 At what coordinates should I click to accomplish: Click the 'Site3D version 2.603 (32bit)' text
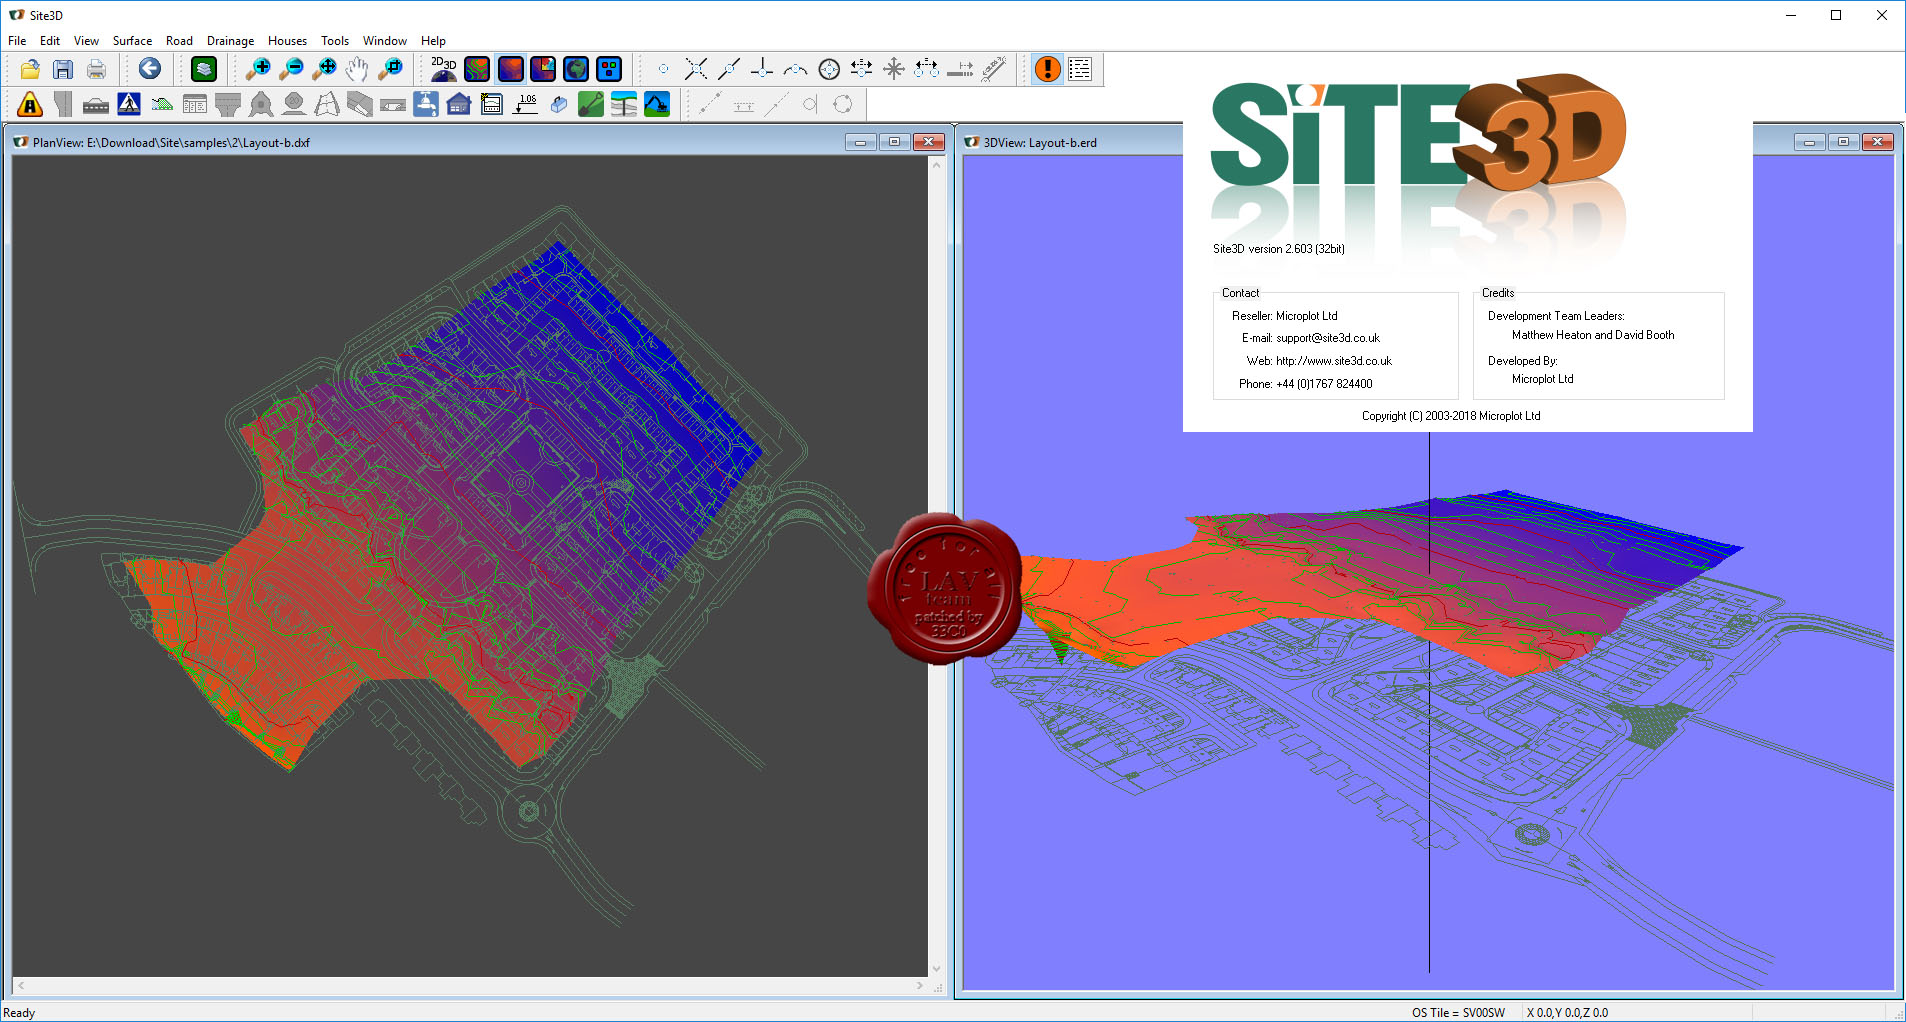1278,249
